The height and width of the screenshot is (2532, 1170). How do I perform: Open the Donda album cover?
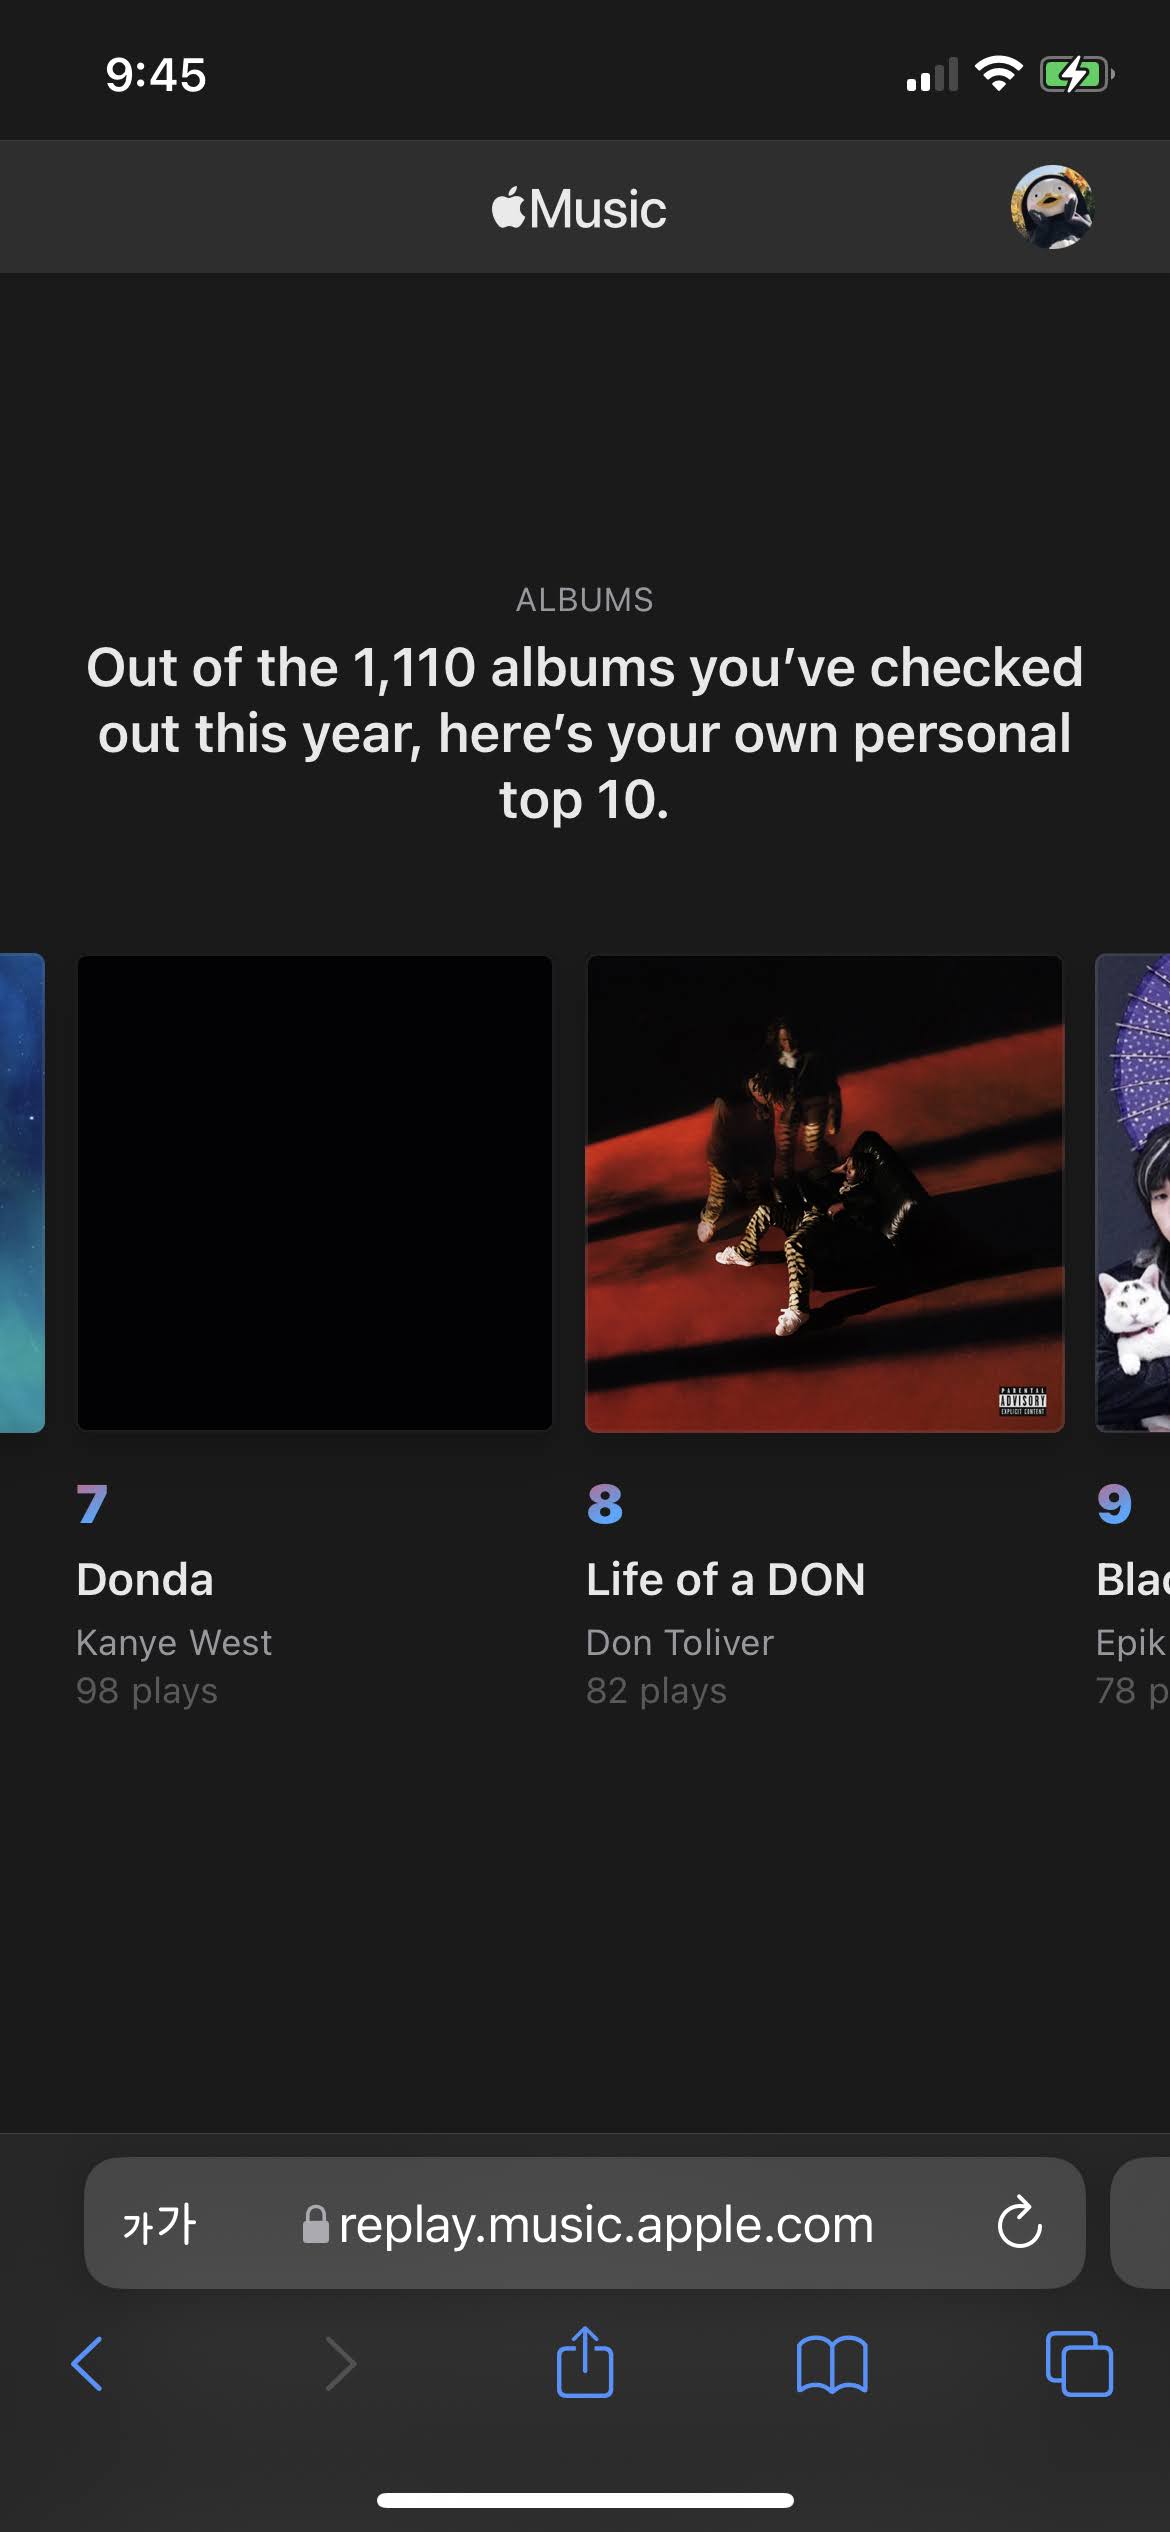315,1193
